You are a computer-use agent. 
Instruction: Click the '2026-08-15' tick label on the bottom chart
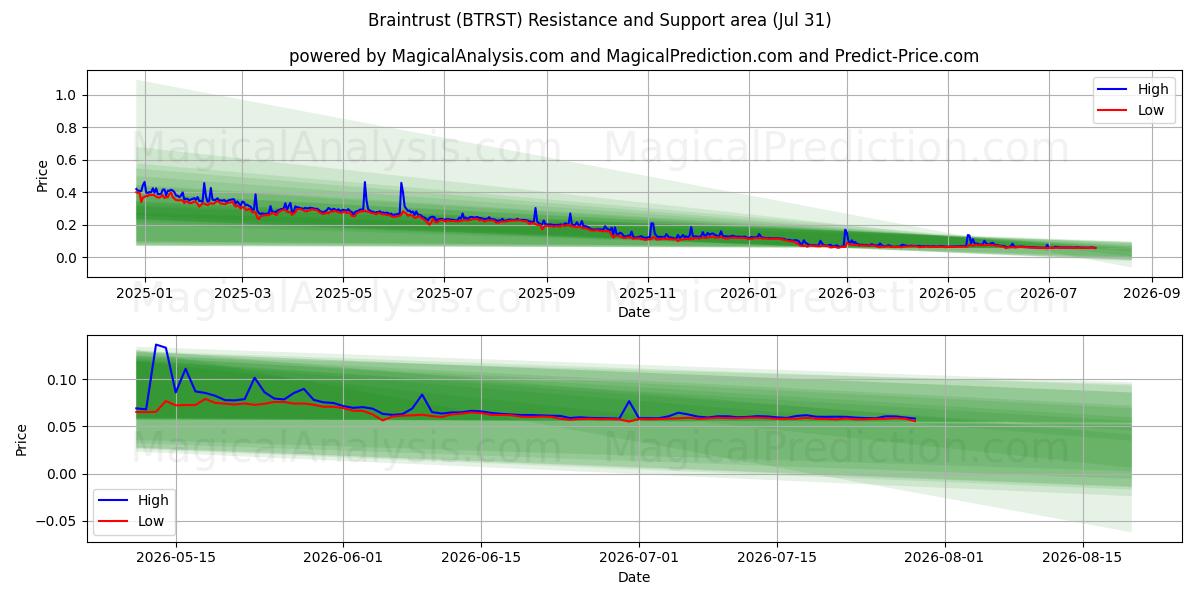coord(1082,558)
